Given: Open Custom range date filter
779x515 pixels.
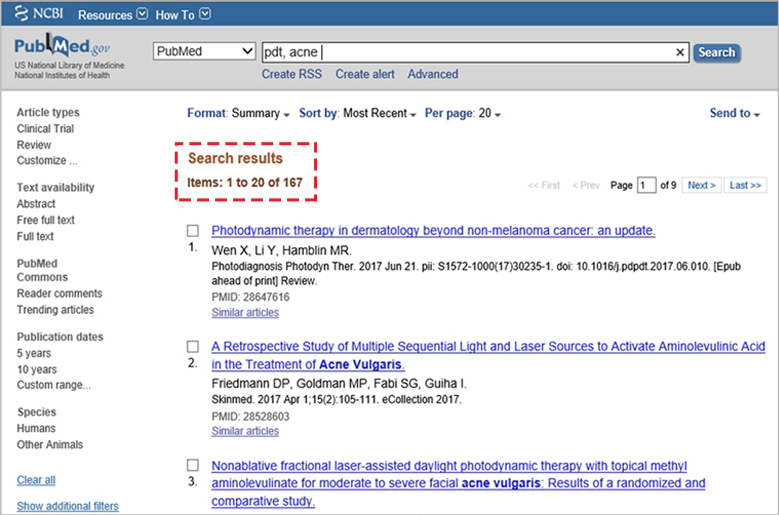Looking at the screenshot, I should click(54, 385).
